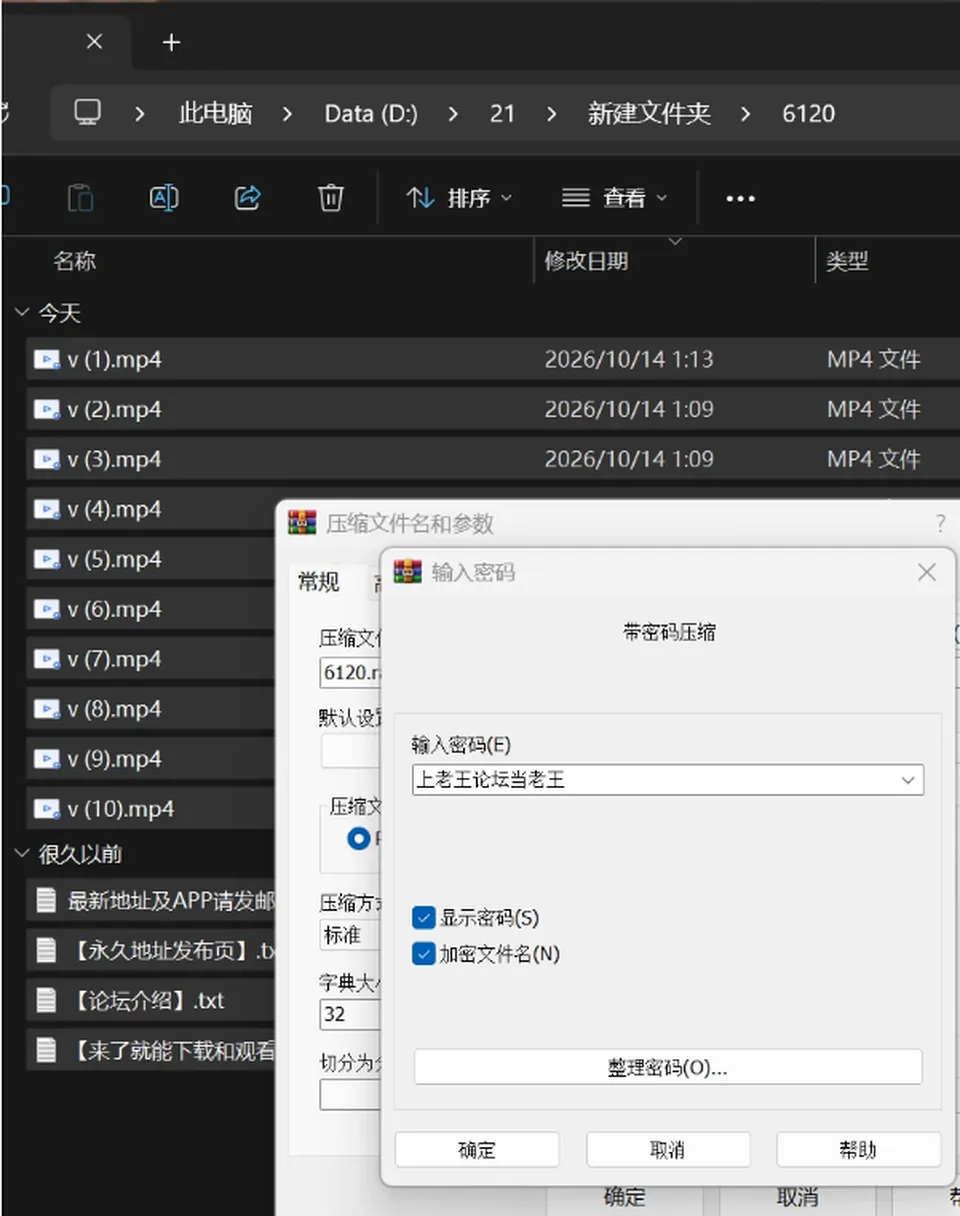Open the password history dropdown arrow
This screenshot has height=1216, width=960.
point(908,780)
